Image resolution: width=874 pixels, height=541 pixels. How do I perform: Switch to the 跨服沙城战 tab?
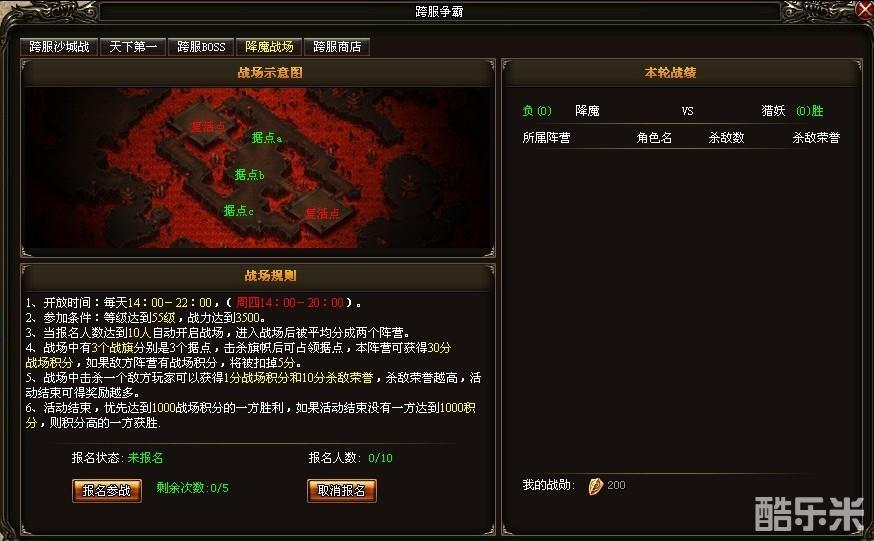pyautogui.click(x=59, y=47)
